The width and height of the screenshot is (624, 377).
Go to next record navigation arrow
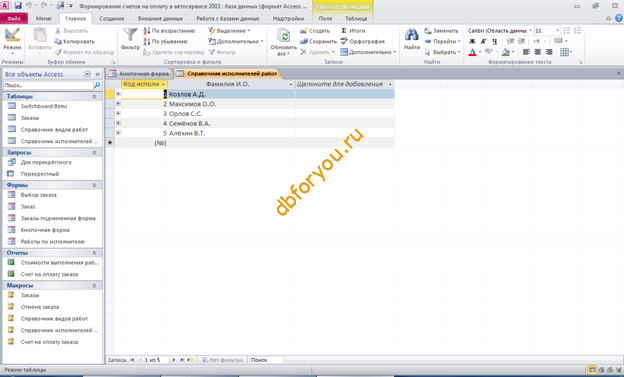[x=174, y=360]
